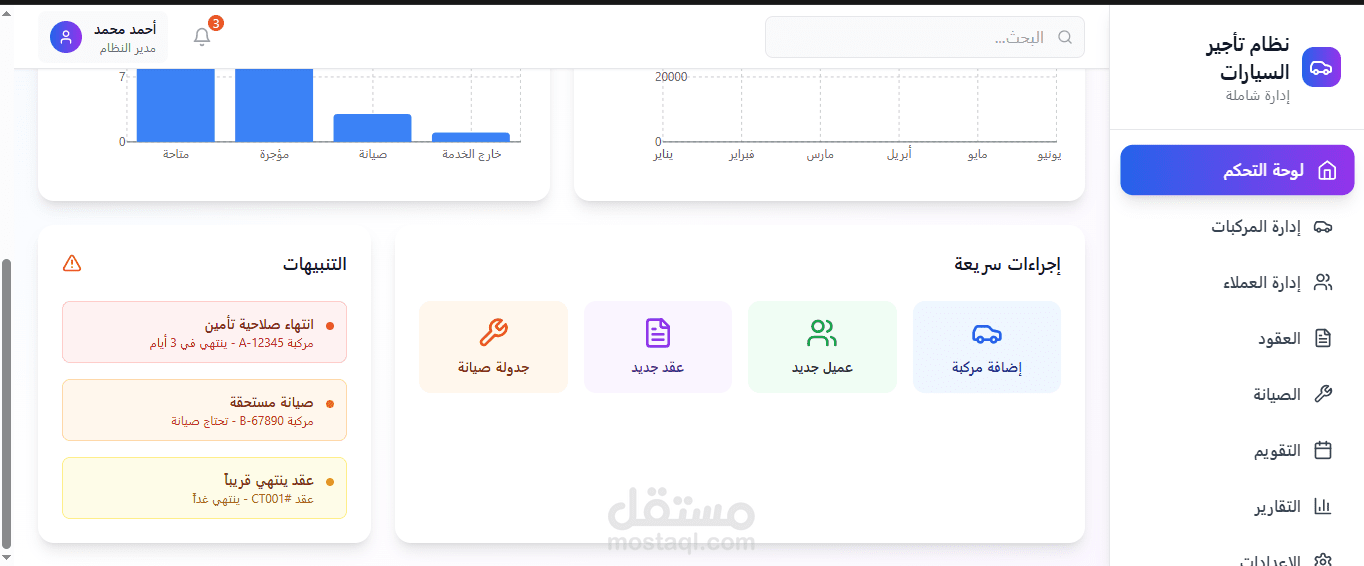Viewport: 1364px width, 566px height.
Task: Click the scrollbar down arrow
Action: 6,557
